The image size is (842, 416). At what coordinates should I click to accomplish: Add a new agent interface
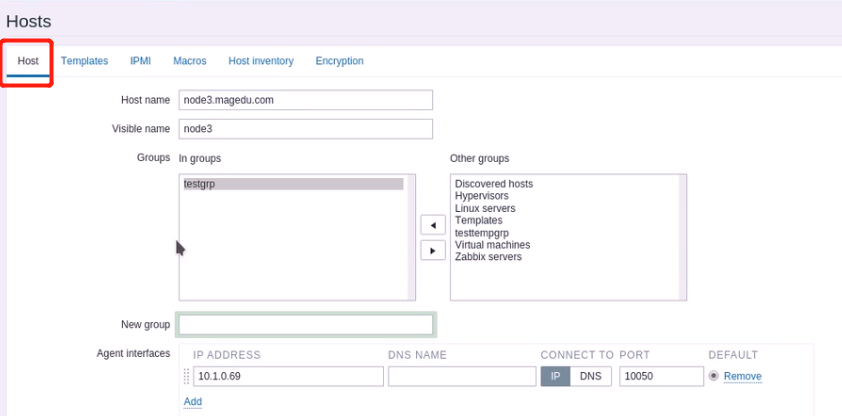click(x=193, y=402)
